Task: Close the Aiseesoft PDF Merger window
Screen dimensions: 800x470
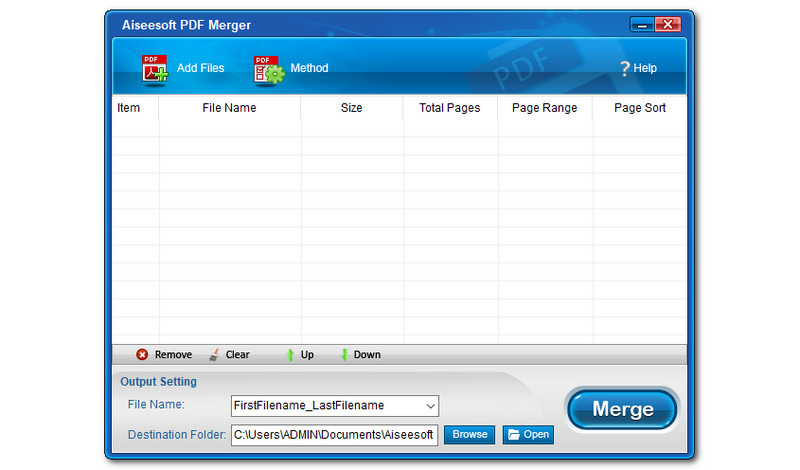Action: click(667, 24)
